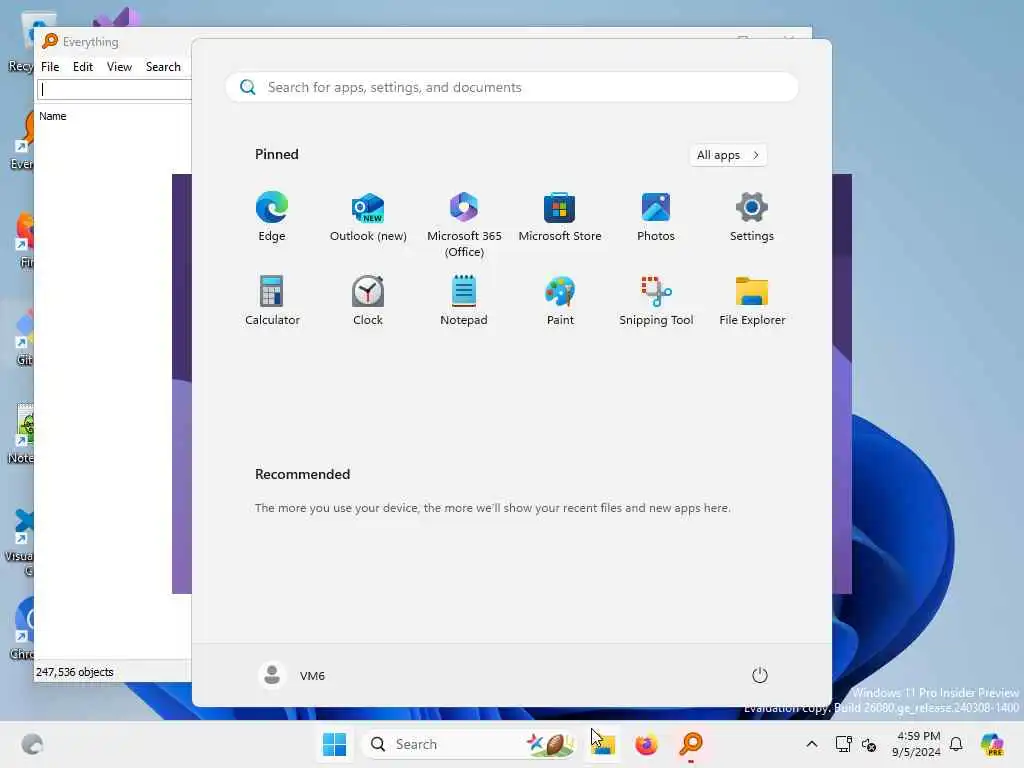Viewport: 1024px width, 768px height.
Task: Switch to Everything app on taskbar
Action: pyautogui.click(x=691, y=744)
